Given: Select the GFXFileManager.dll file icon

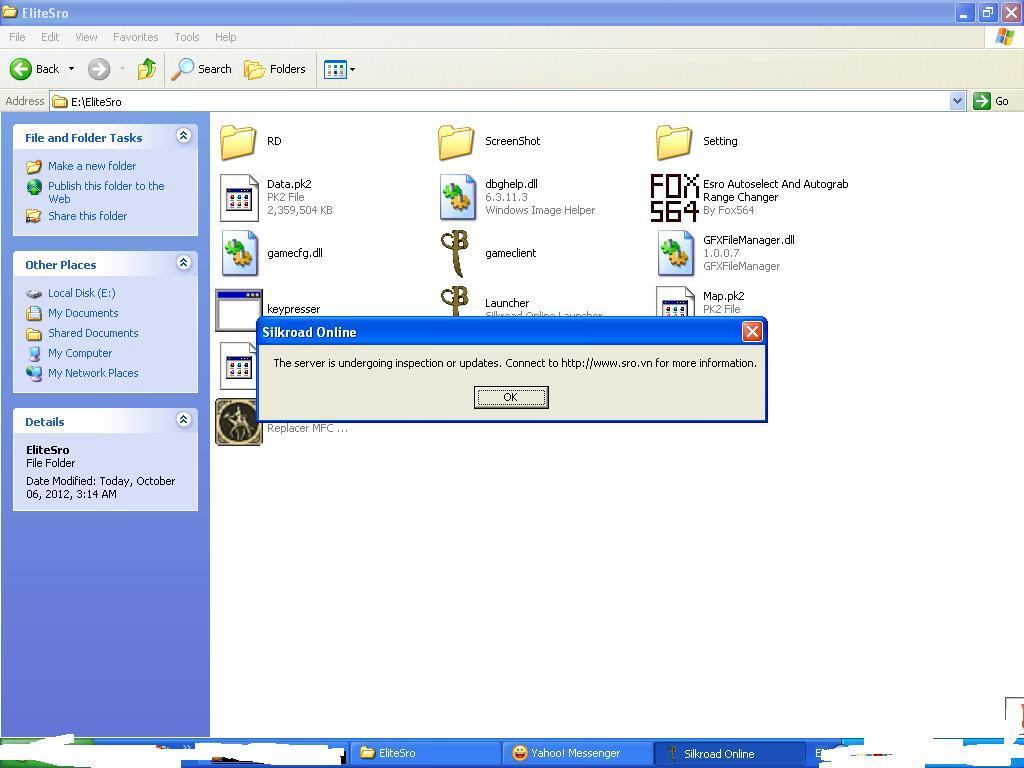Looking at the screenshot, I should [x=675, y=253].
